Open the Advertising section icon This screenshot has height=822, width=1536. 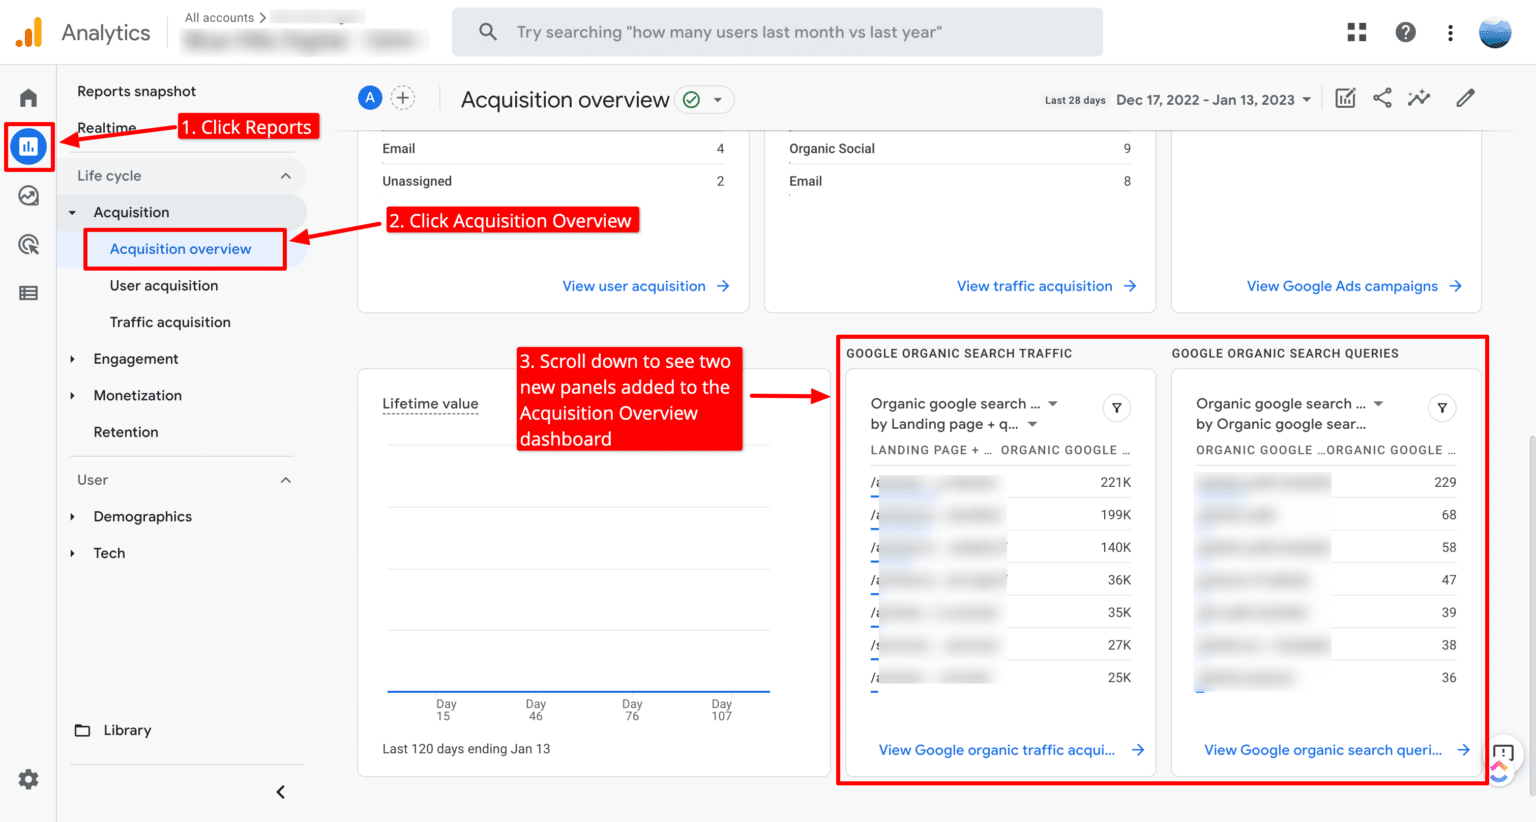28,244
